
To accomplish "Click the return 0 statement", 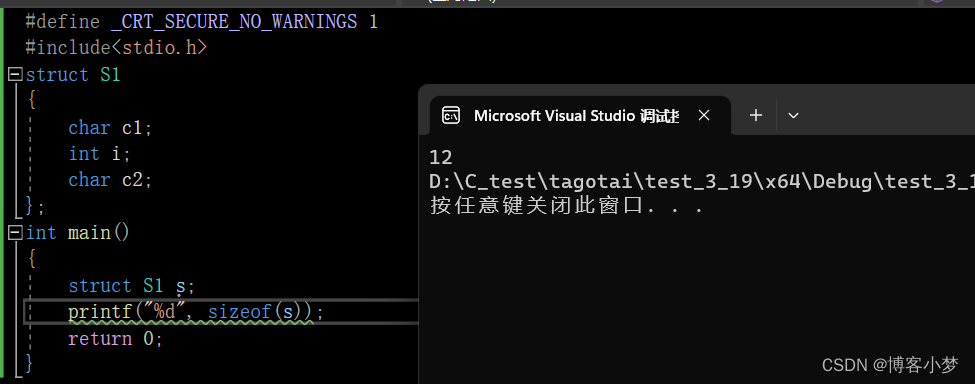I will (115, 339).
